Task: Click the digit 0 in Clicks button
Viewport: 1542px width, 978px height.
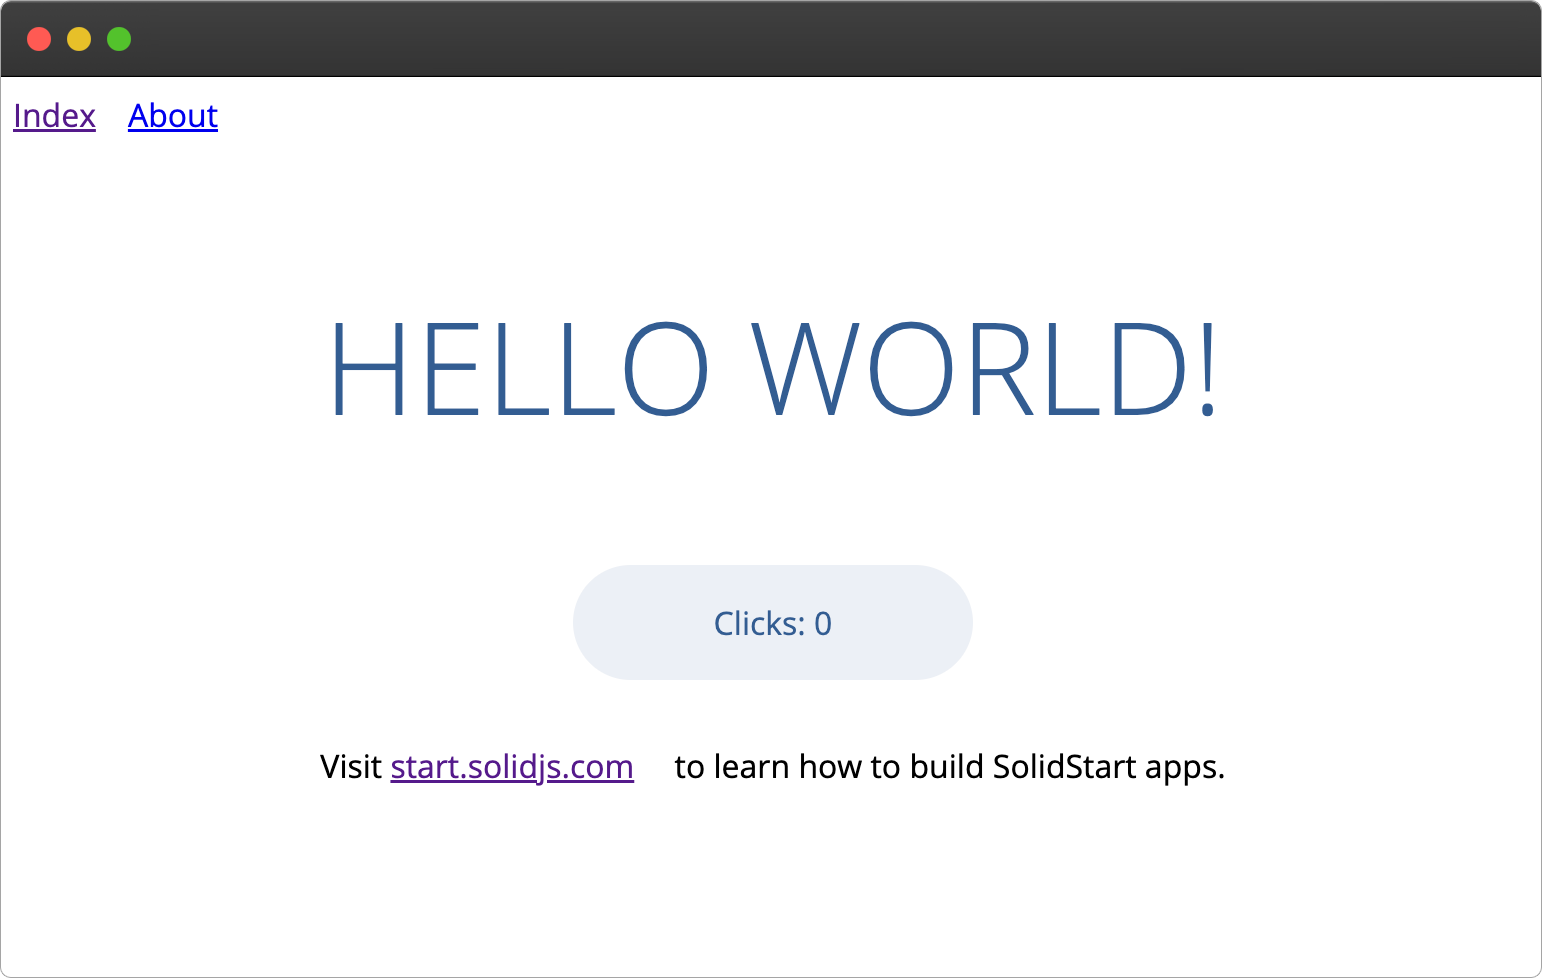Action: (823, 624)
